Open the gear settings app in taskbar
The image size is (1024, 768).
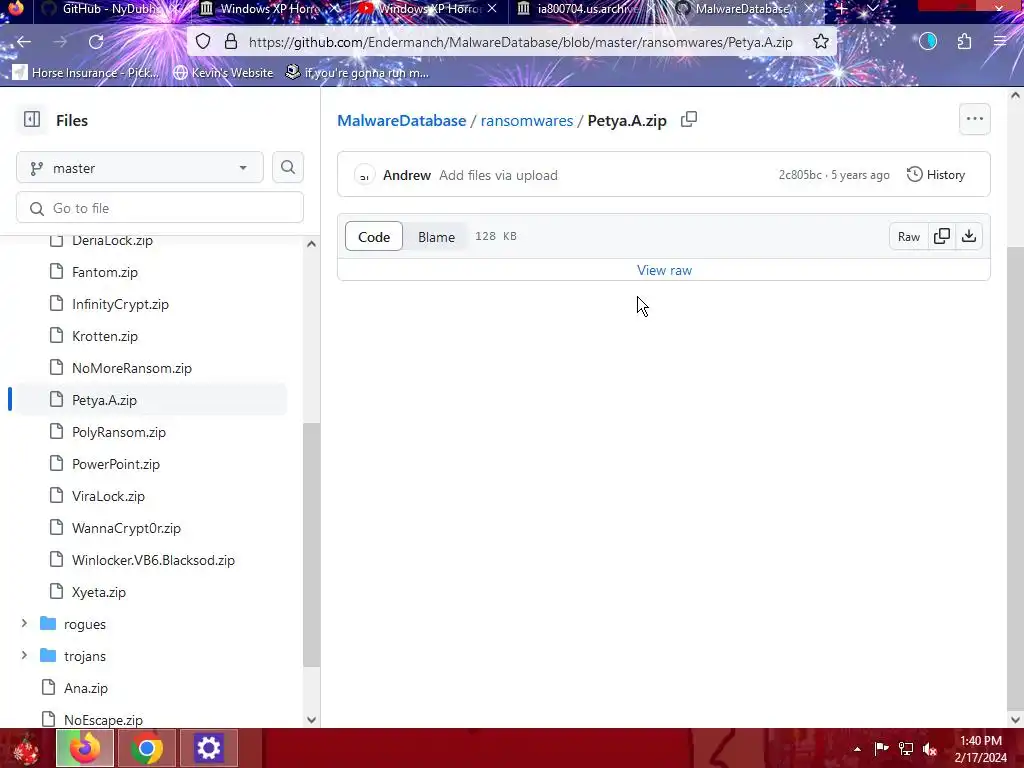pyautogui.click(x=208, y=748)
